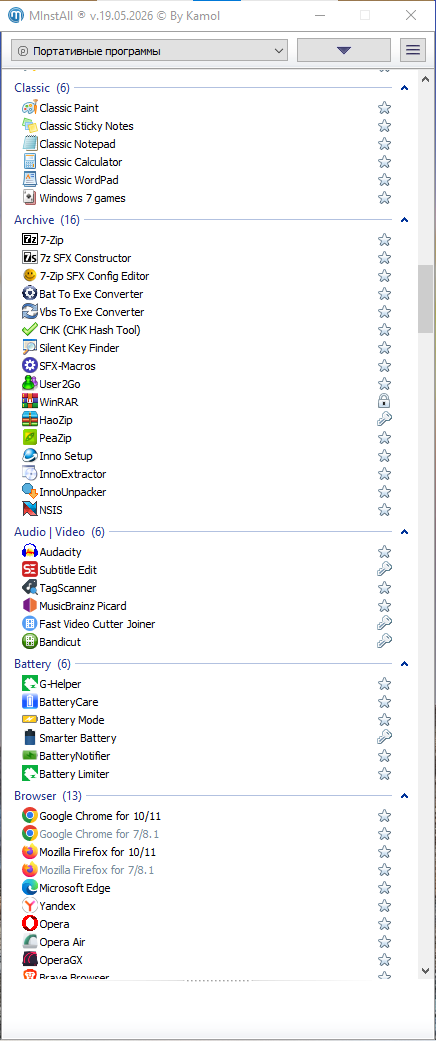Click the 7-Zip app icon
The image size is (436, 1041).
pos(29,240)
